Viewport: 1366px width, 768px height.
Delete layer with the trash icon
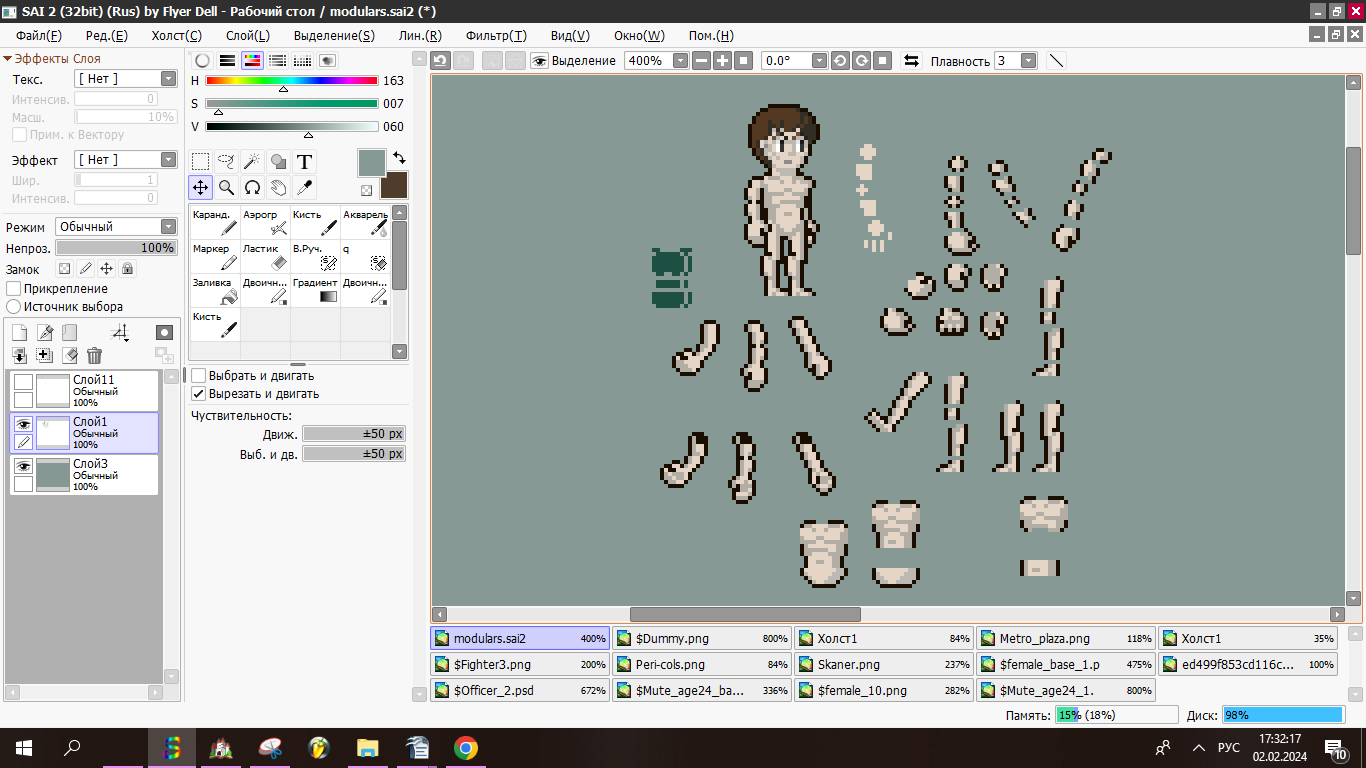coord(94,355)
